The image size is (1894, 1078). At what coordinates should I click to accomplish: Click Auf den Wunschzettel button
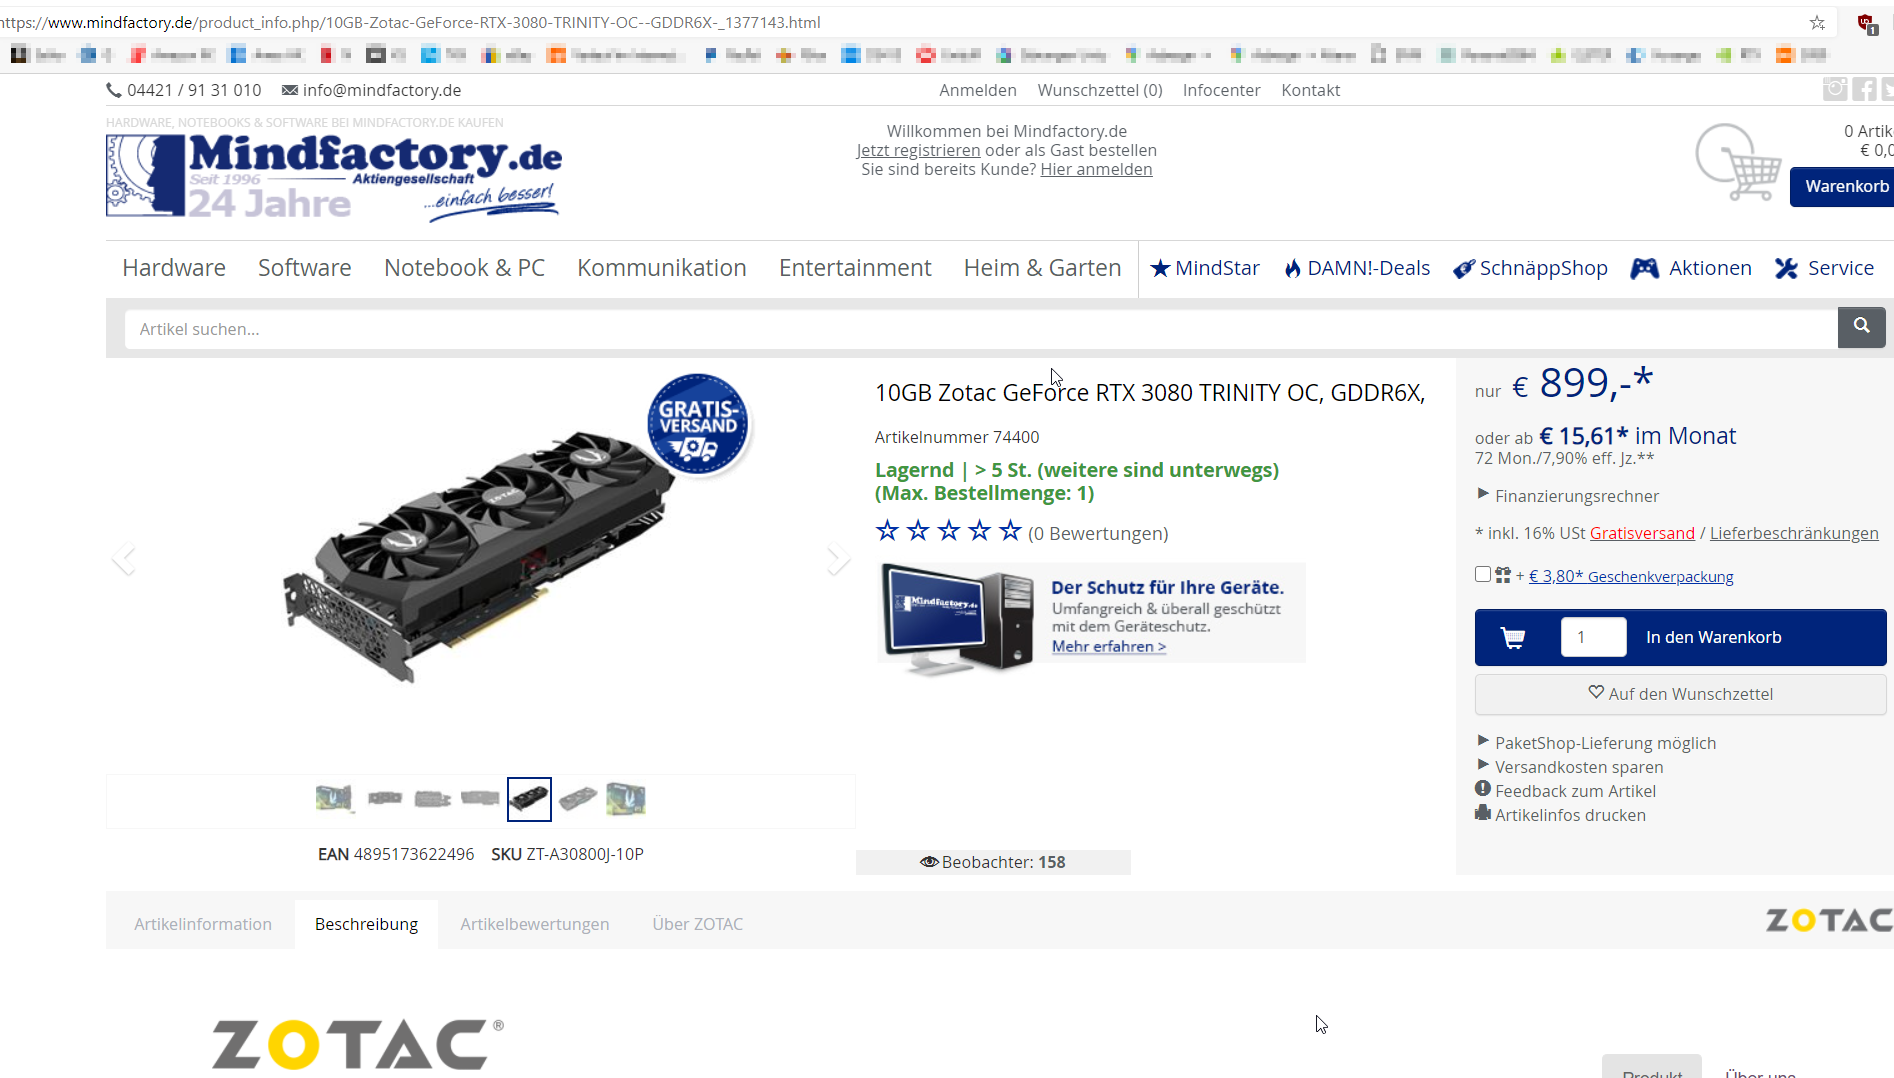click(x=1680, y=694)
